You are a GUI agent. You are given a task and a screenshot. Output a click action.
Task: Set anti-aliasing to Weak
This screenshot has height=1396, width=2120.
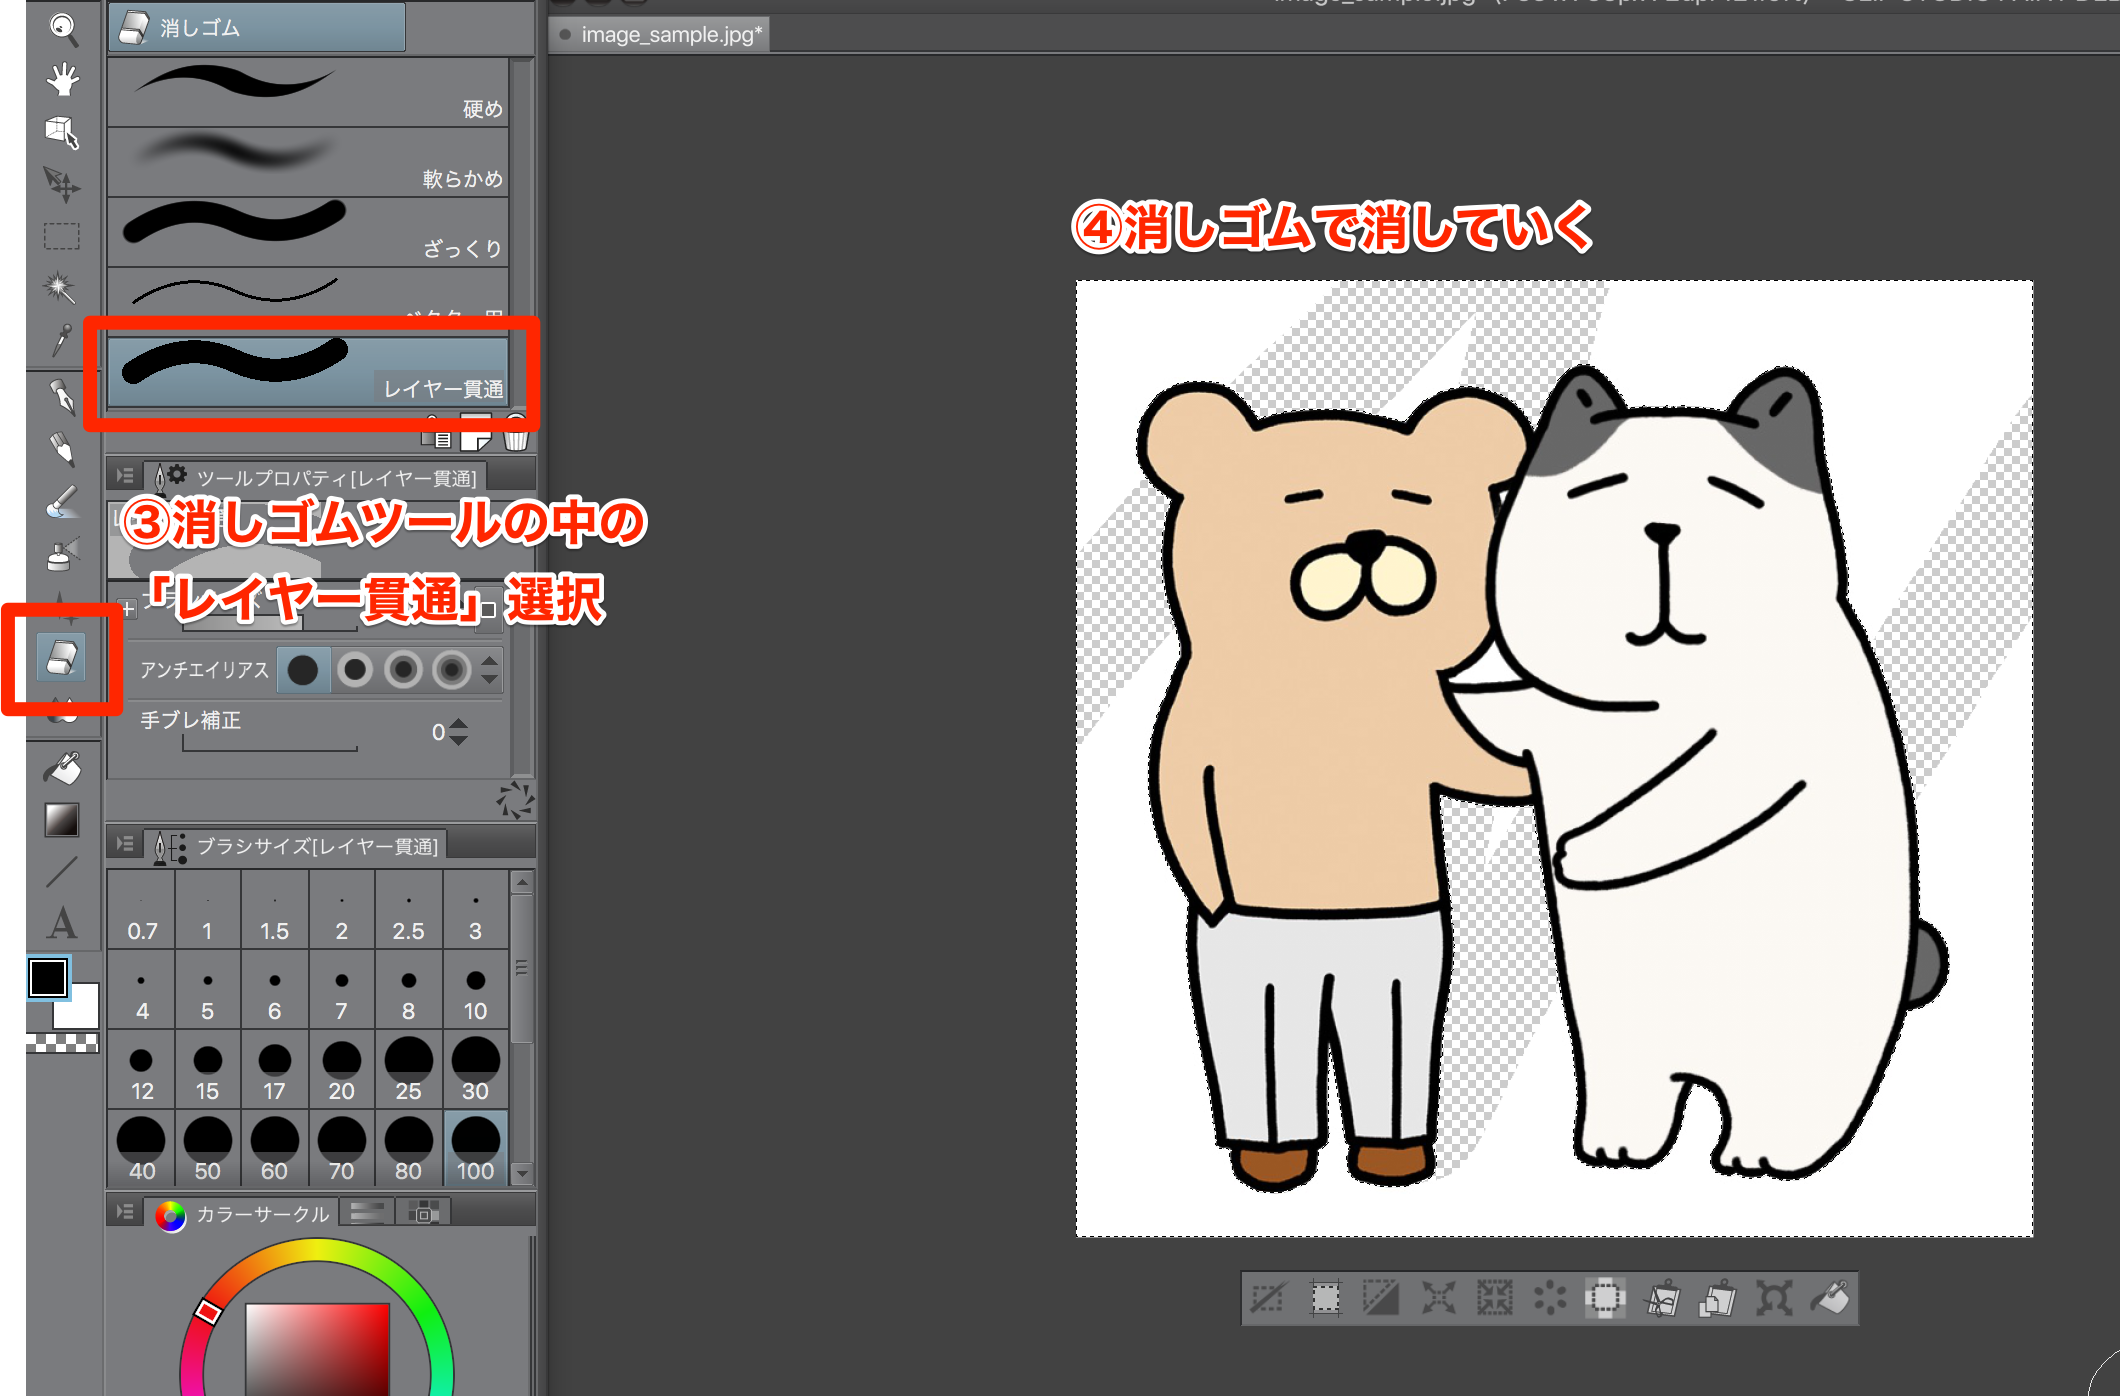354,670
